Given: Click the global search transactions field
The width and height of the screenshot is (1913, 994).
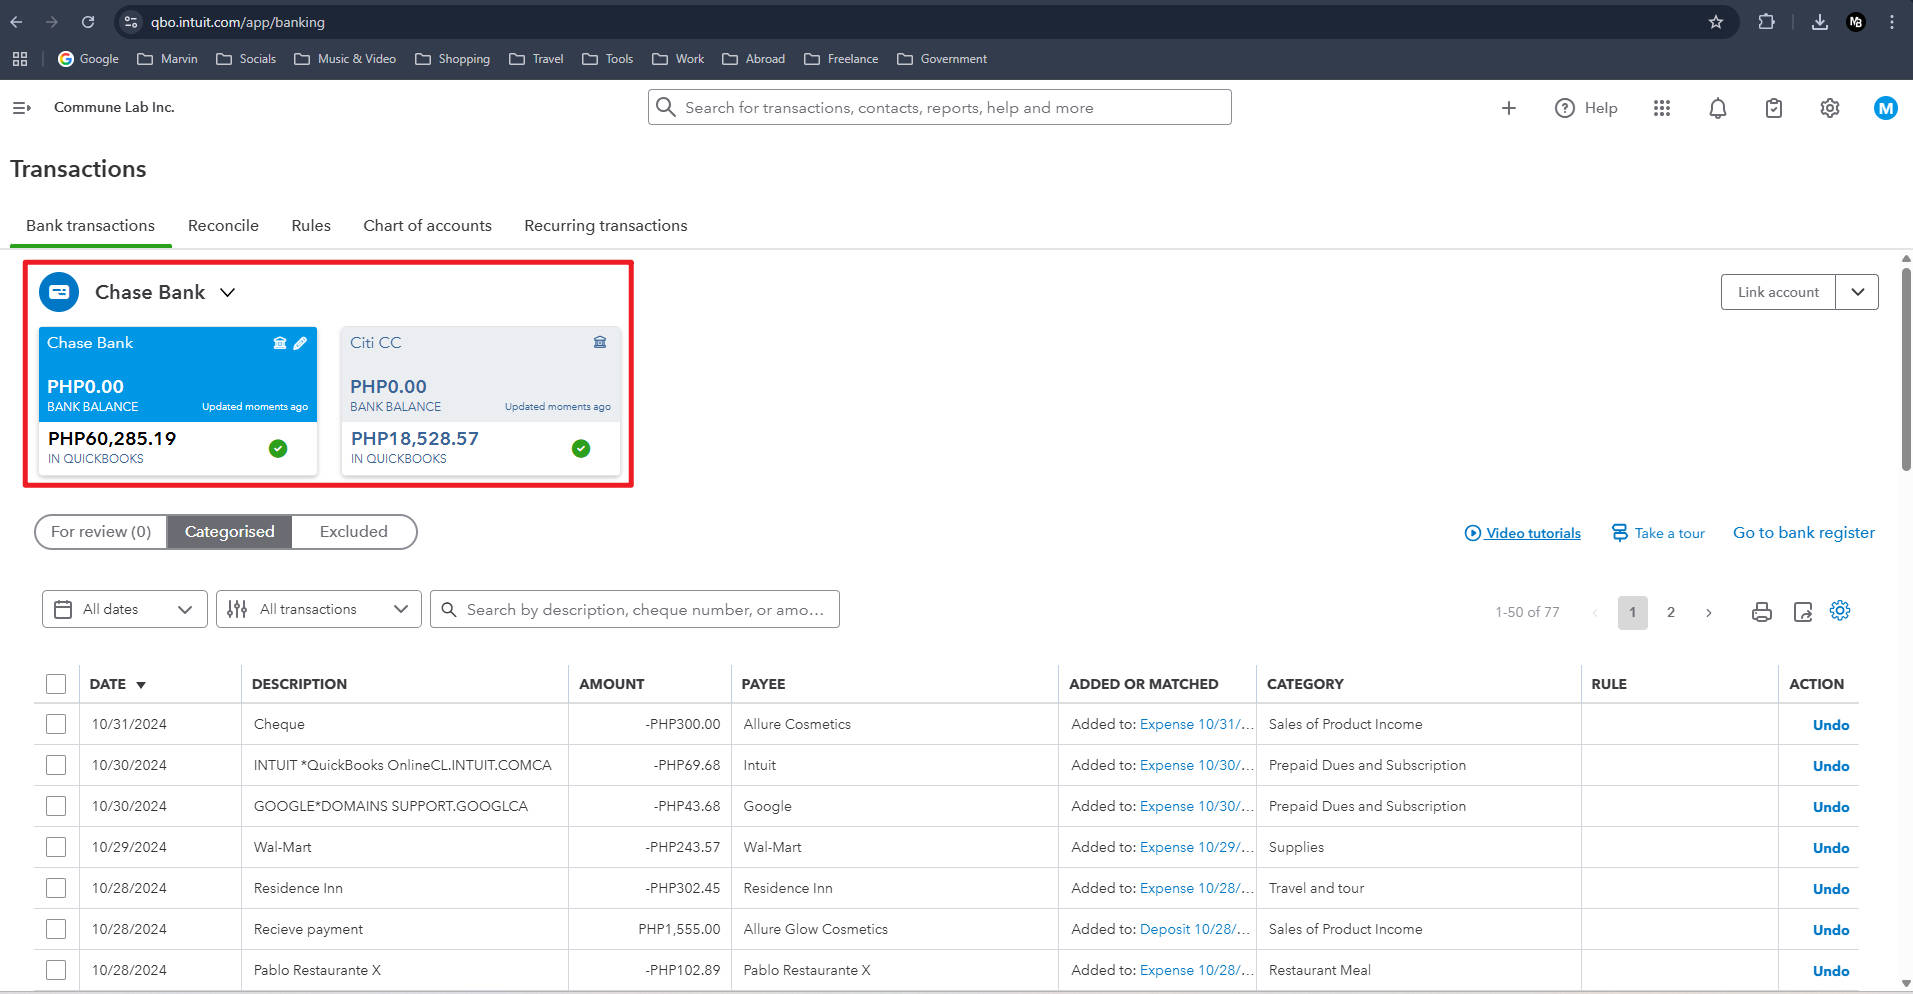Looking at the screenshot, I should [940, 107].
